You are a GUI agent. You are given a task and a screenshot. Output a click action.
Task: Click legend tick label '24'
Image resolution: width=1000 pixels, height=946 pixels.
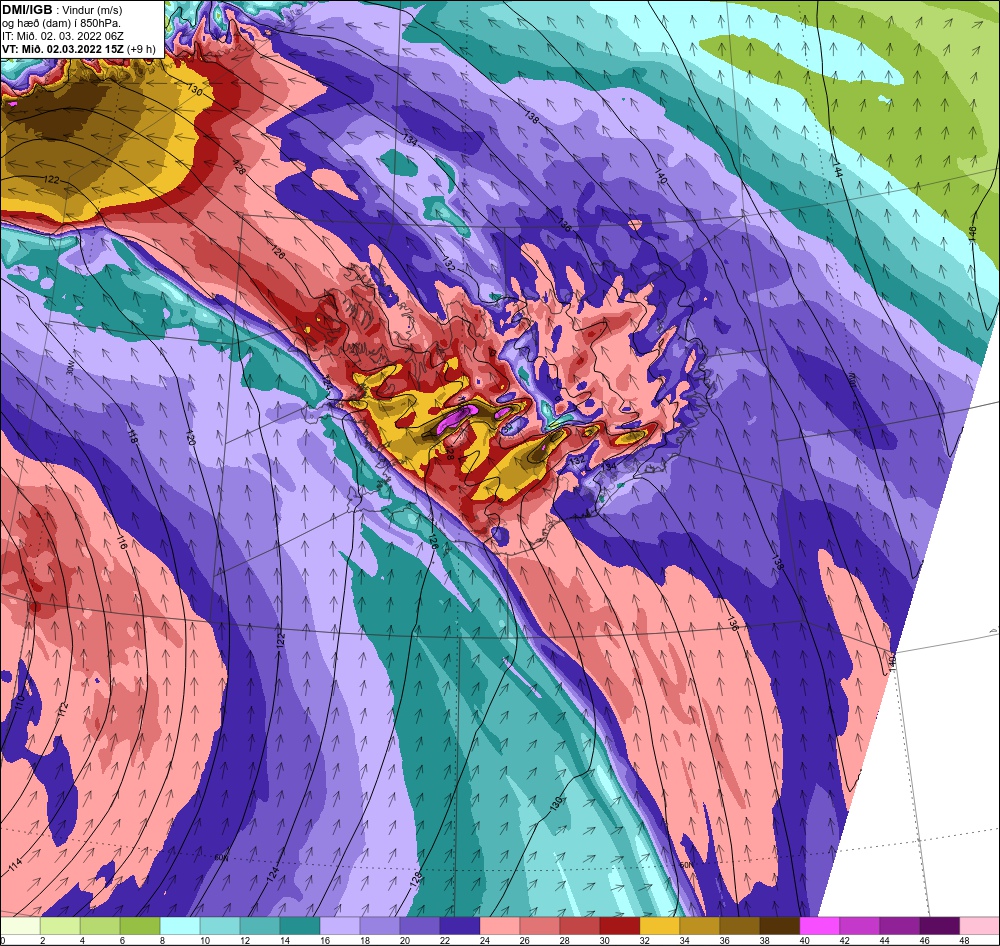tap(485, 940)
